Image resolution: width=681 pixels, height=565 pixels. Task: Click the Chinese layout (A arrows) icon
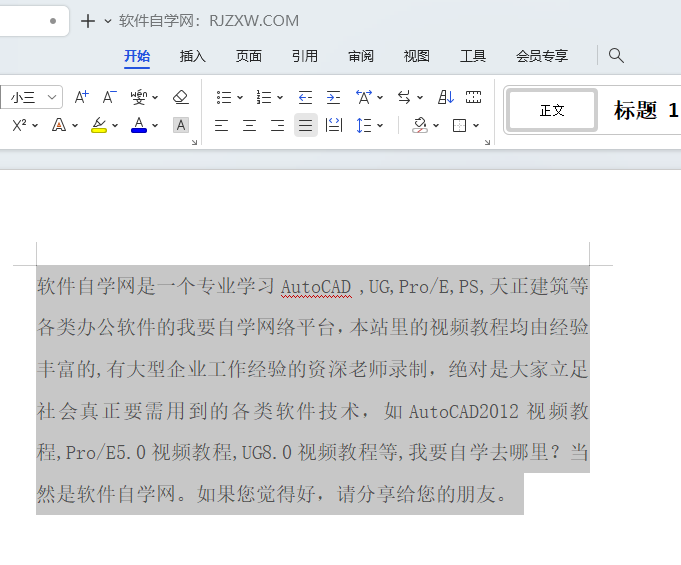click(364, 97)
